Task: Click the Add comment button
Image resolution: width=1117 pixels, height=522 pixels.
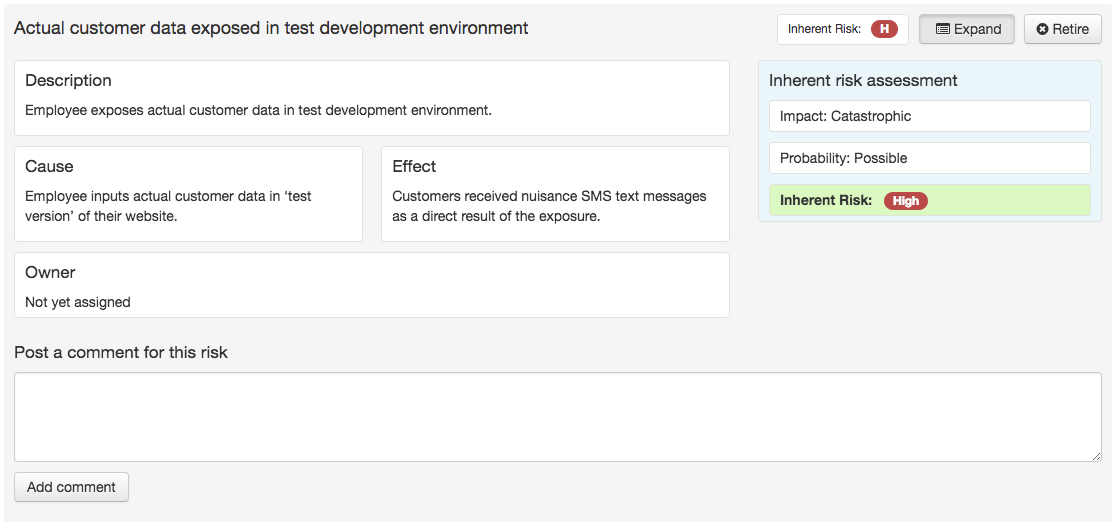Action: pos(71,487)
